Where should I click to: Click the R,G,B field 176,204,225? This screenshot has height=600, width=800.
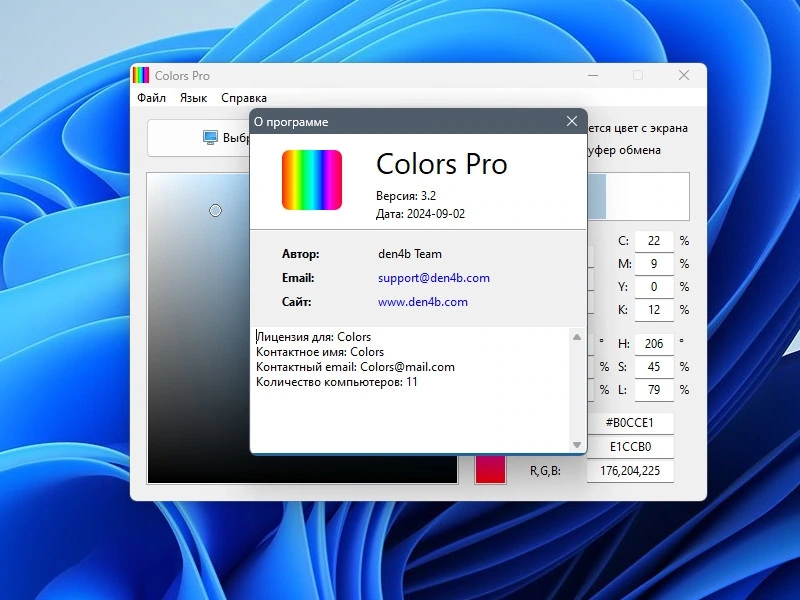tap(630, 471)
